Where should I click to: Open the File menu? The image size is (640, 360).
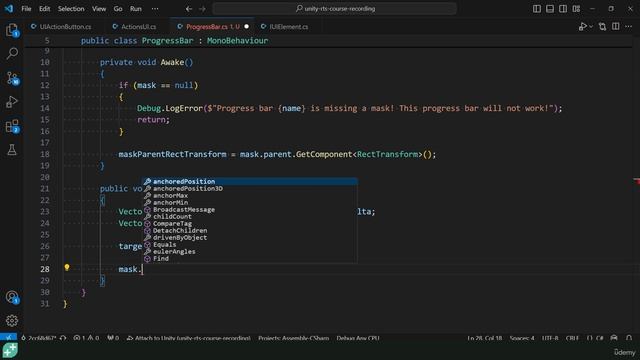click(x=26, y=9)
